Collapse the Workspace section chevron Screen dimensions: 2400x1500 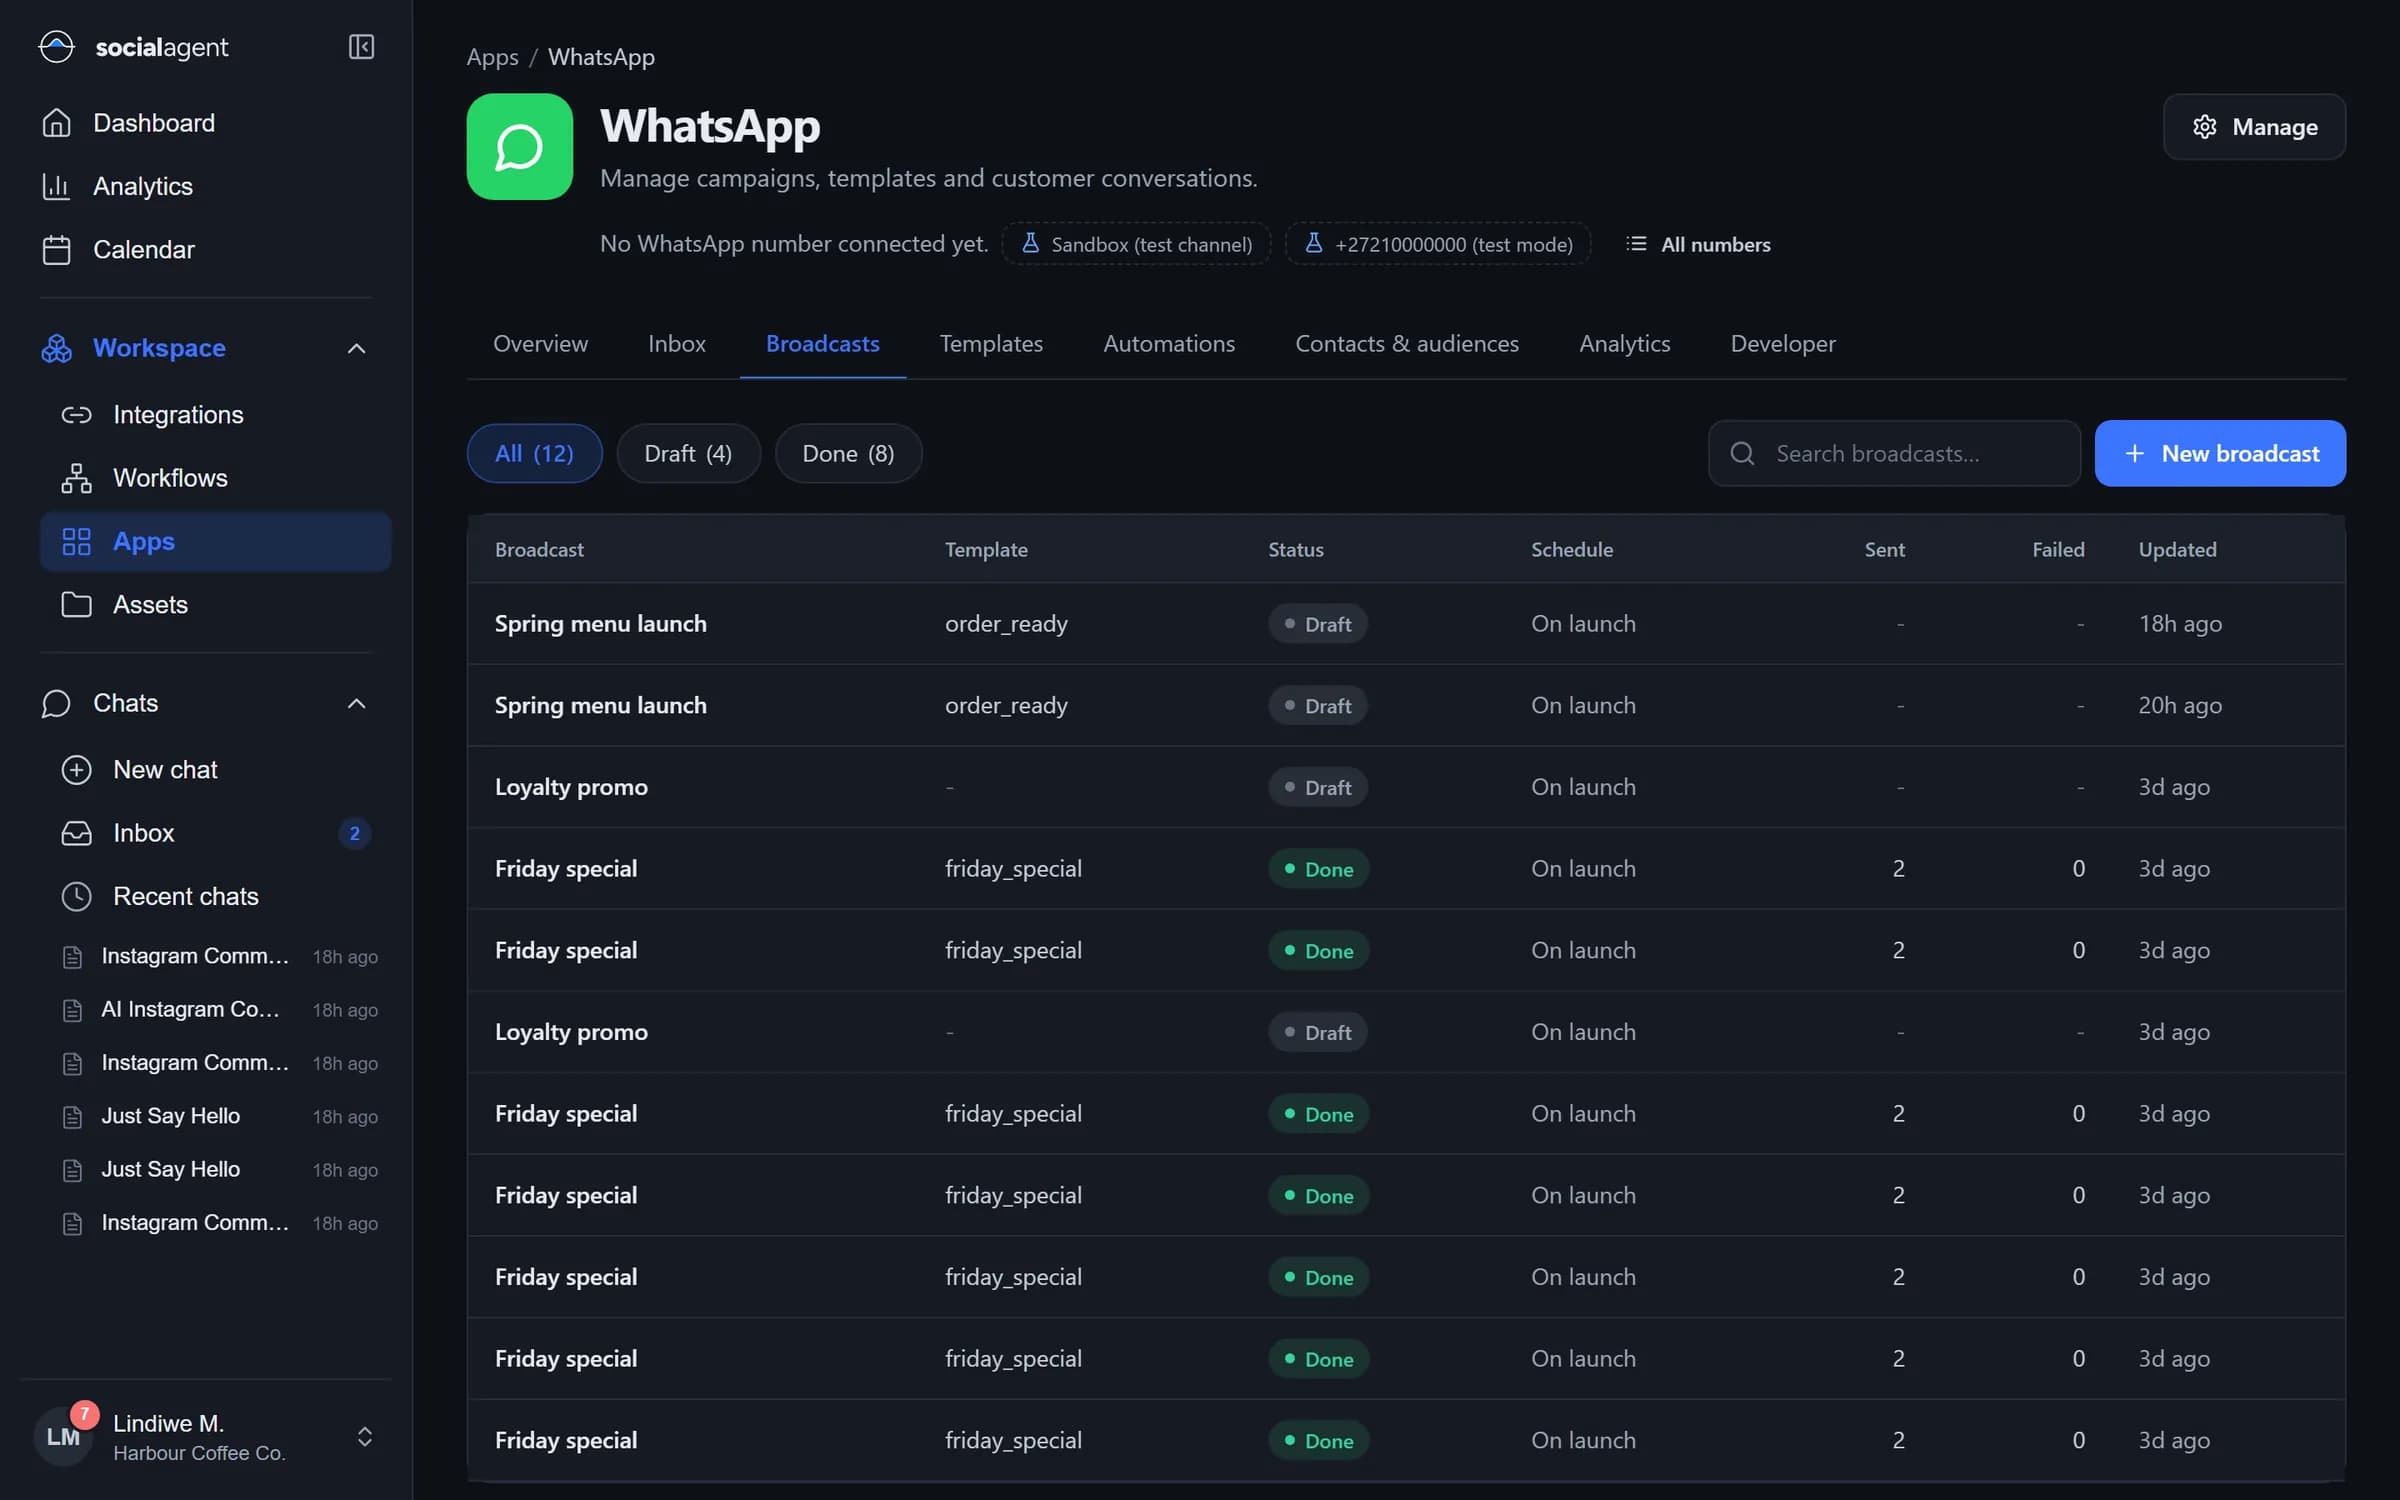point(356,348)
